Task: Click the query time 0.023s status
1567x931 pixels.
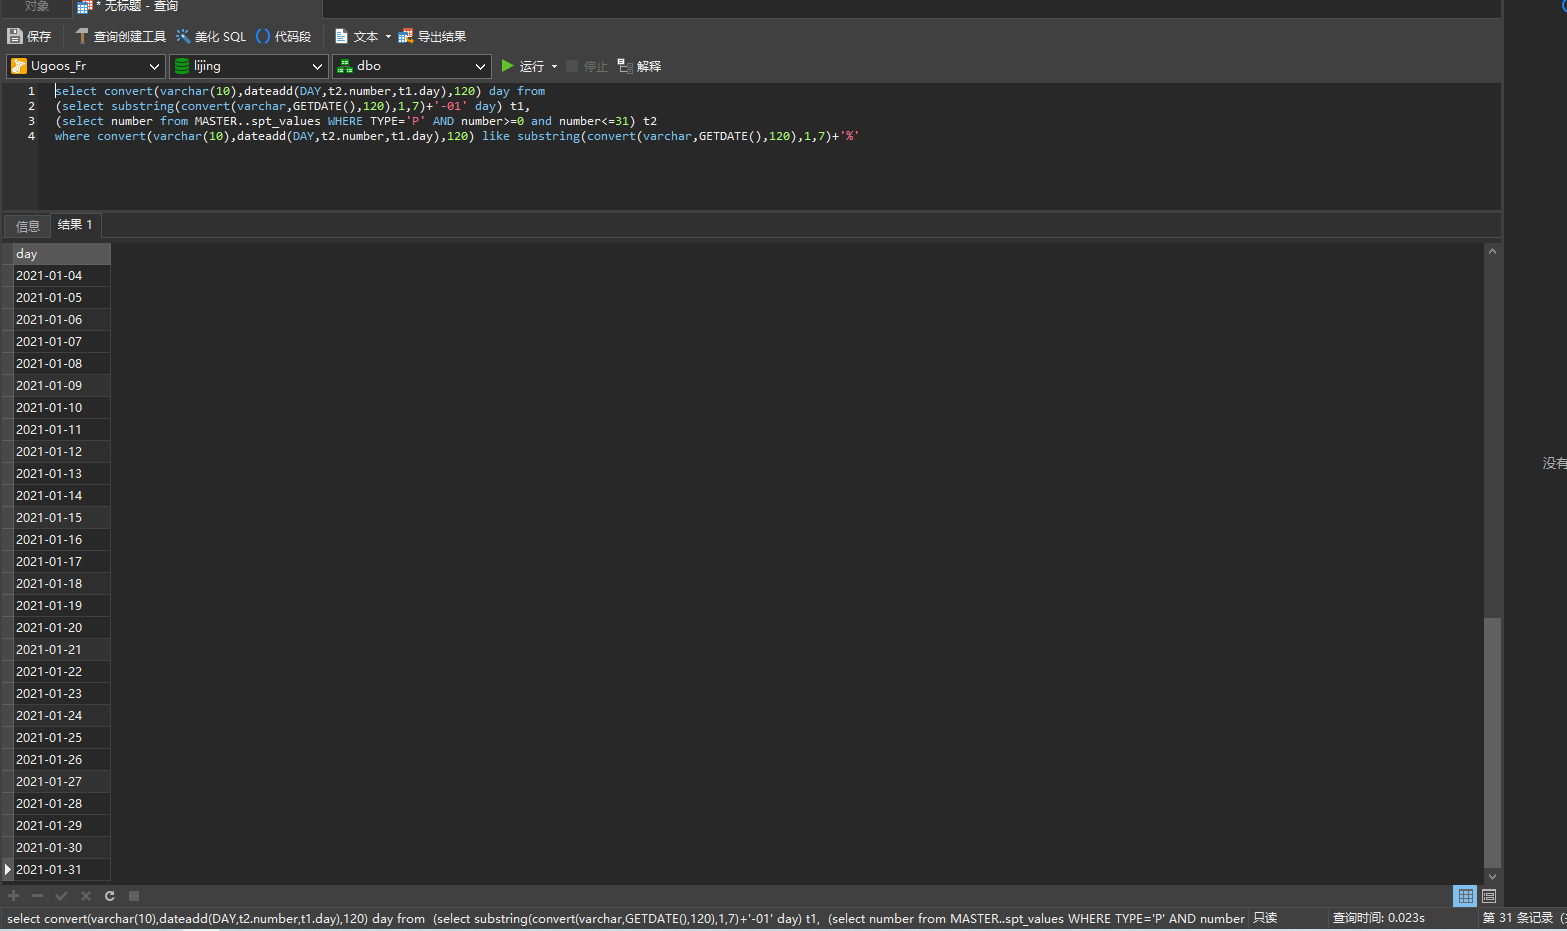Action: (1379, 918)
